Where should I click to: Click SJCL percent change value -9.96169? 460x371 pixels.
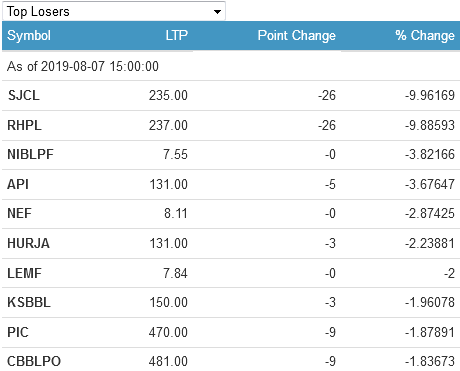430,95
